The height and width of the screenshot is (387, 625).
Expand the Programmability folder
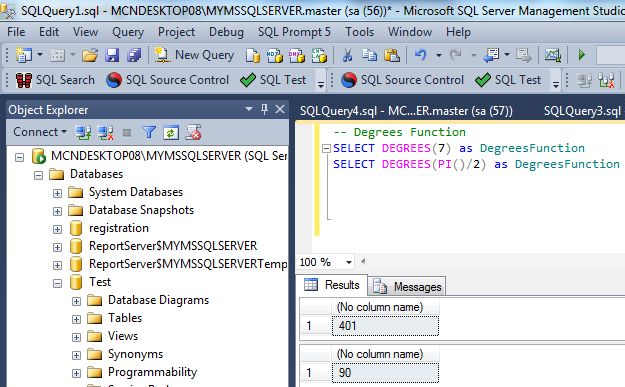77,373
